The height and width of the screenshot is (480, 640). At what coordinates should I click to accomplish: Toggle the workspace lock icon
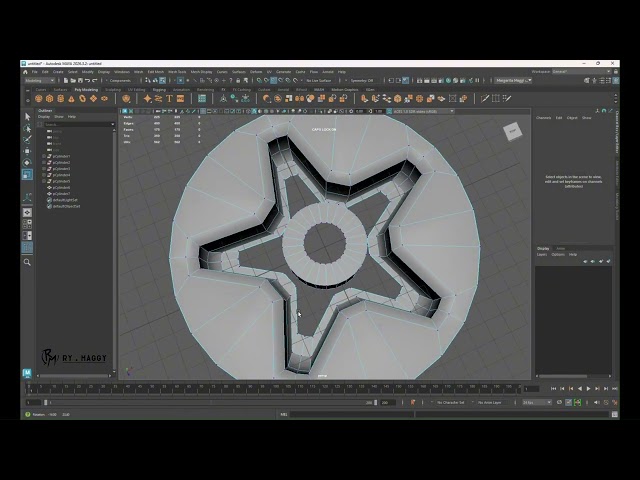[x=616, y=71]
